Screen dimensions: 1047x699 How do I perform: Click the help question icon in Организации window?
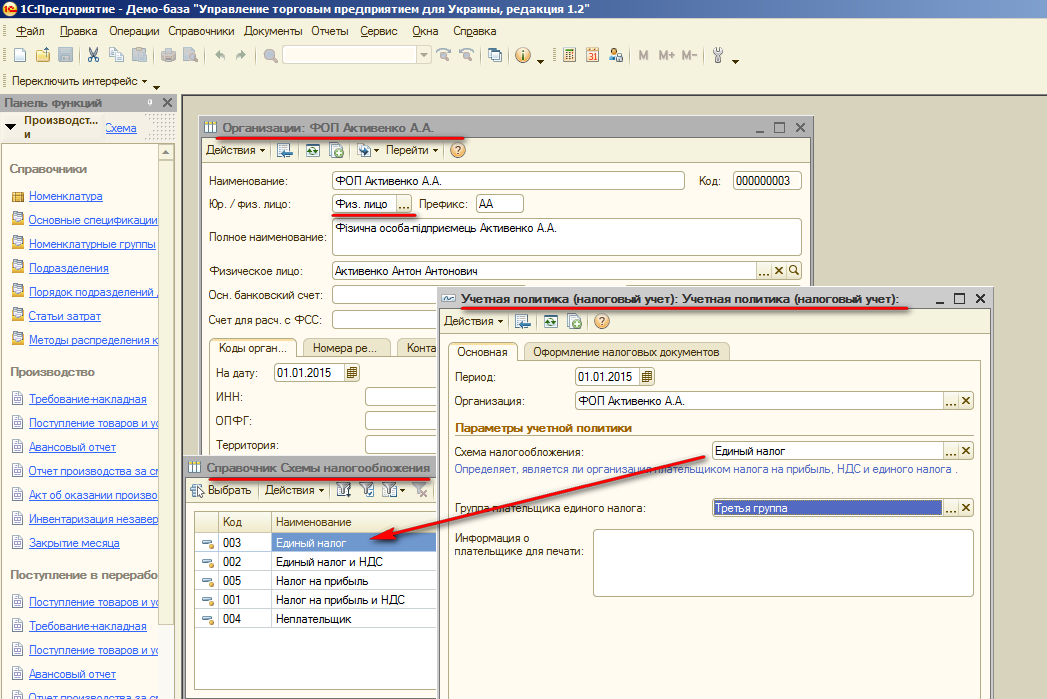click(x=457, y=150)
